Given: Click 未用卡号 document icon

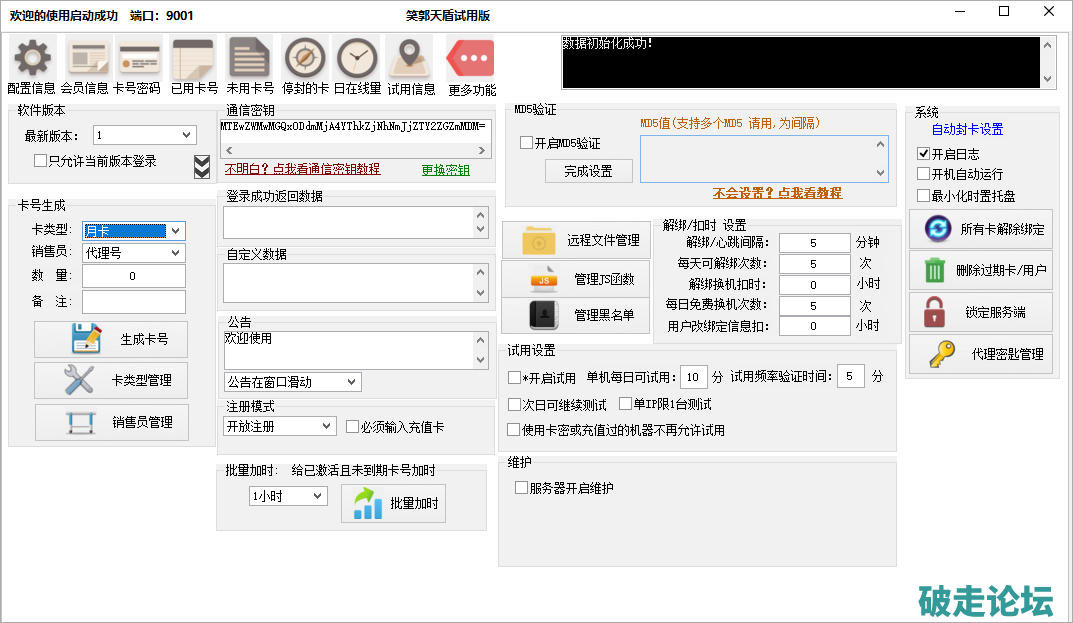Looking at the screenshot, I should (249, 59).
